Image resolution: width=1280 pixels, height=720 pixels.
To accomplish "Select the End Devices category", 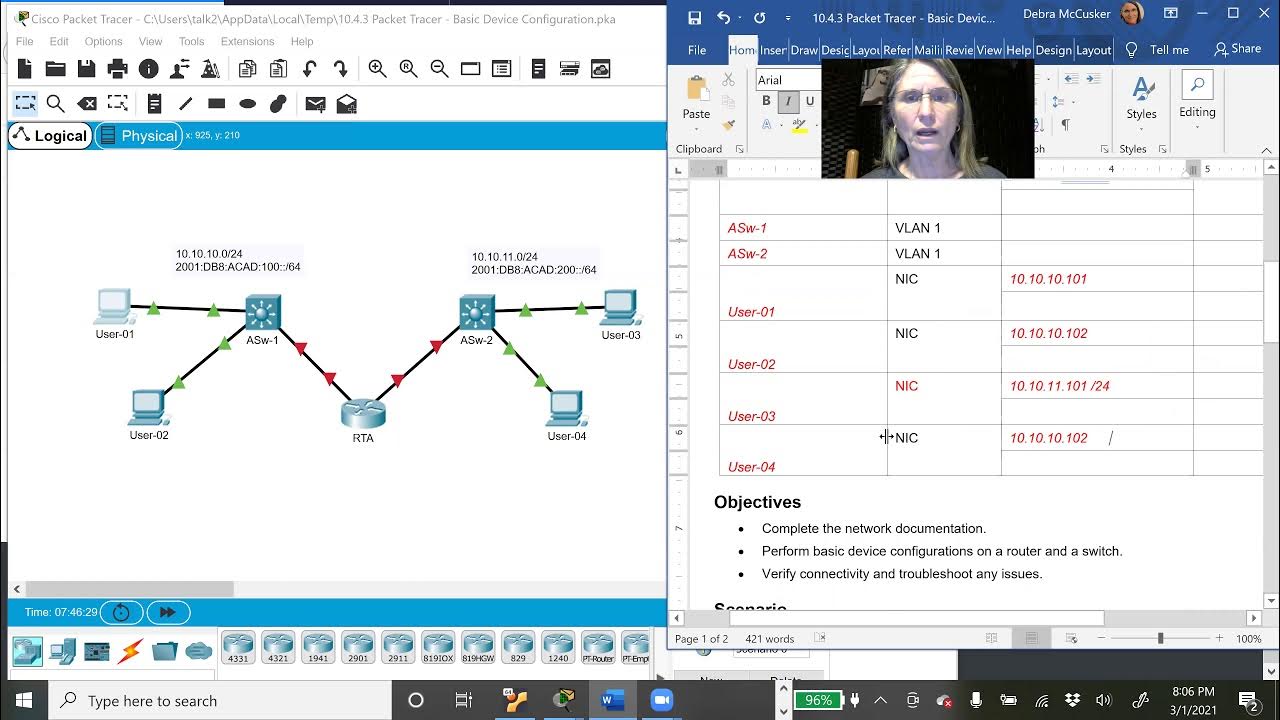I will pyautogui.click(x=62, y=652).
